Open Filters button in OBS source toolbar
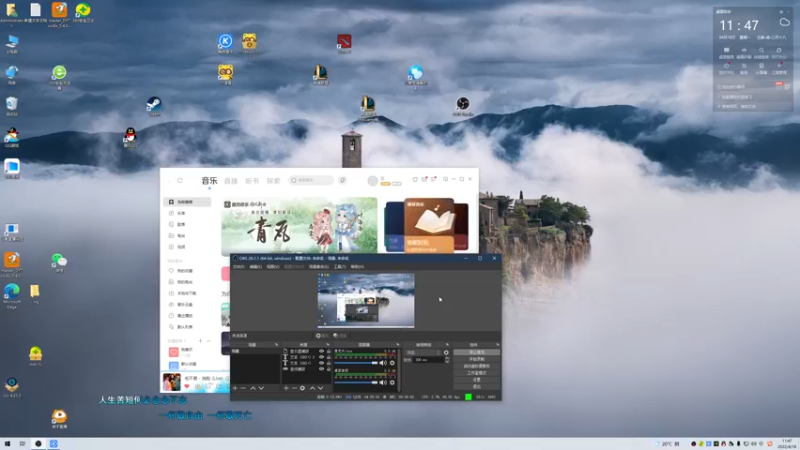 click(x=340, y=336)
